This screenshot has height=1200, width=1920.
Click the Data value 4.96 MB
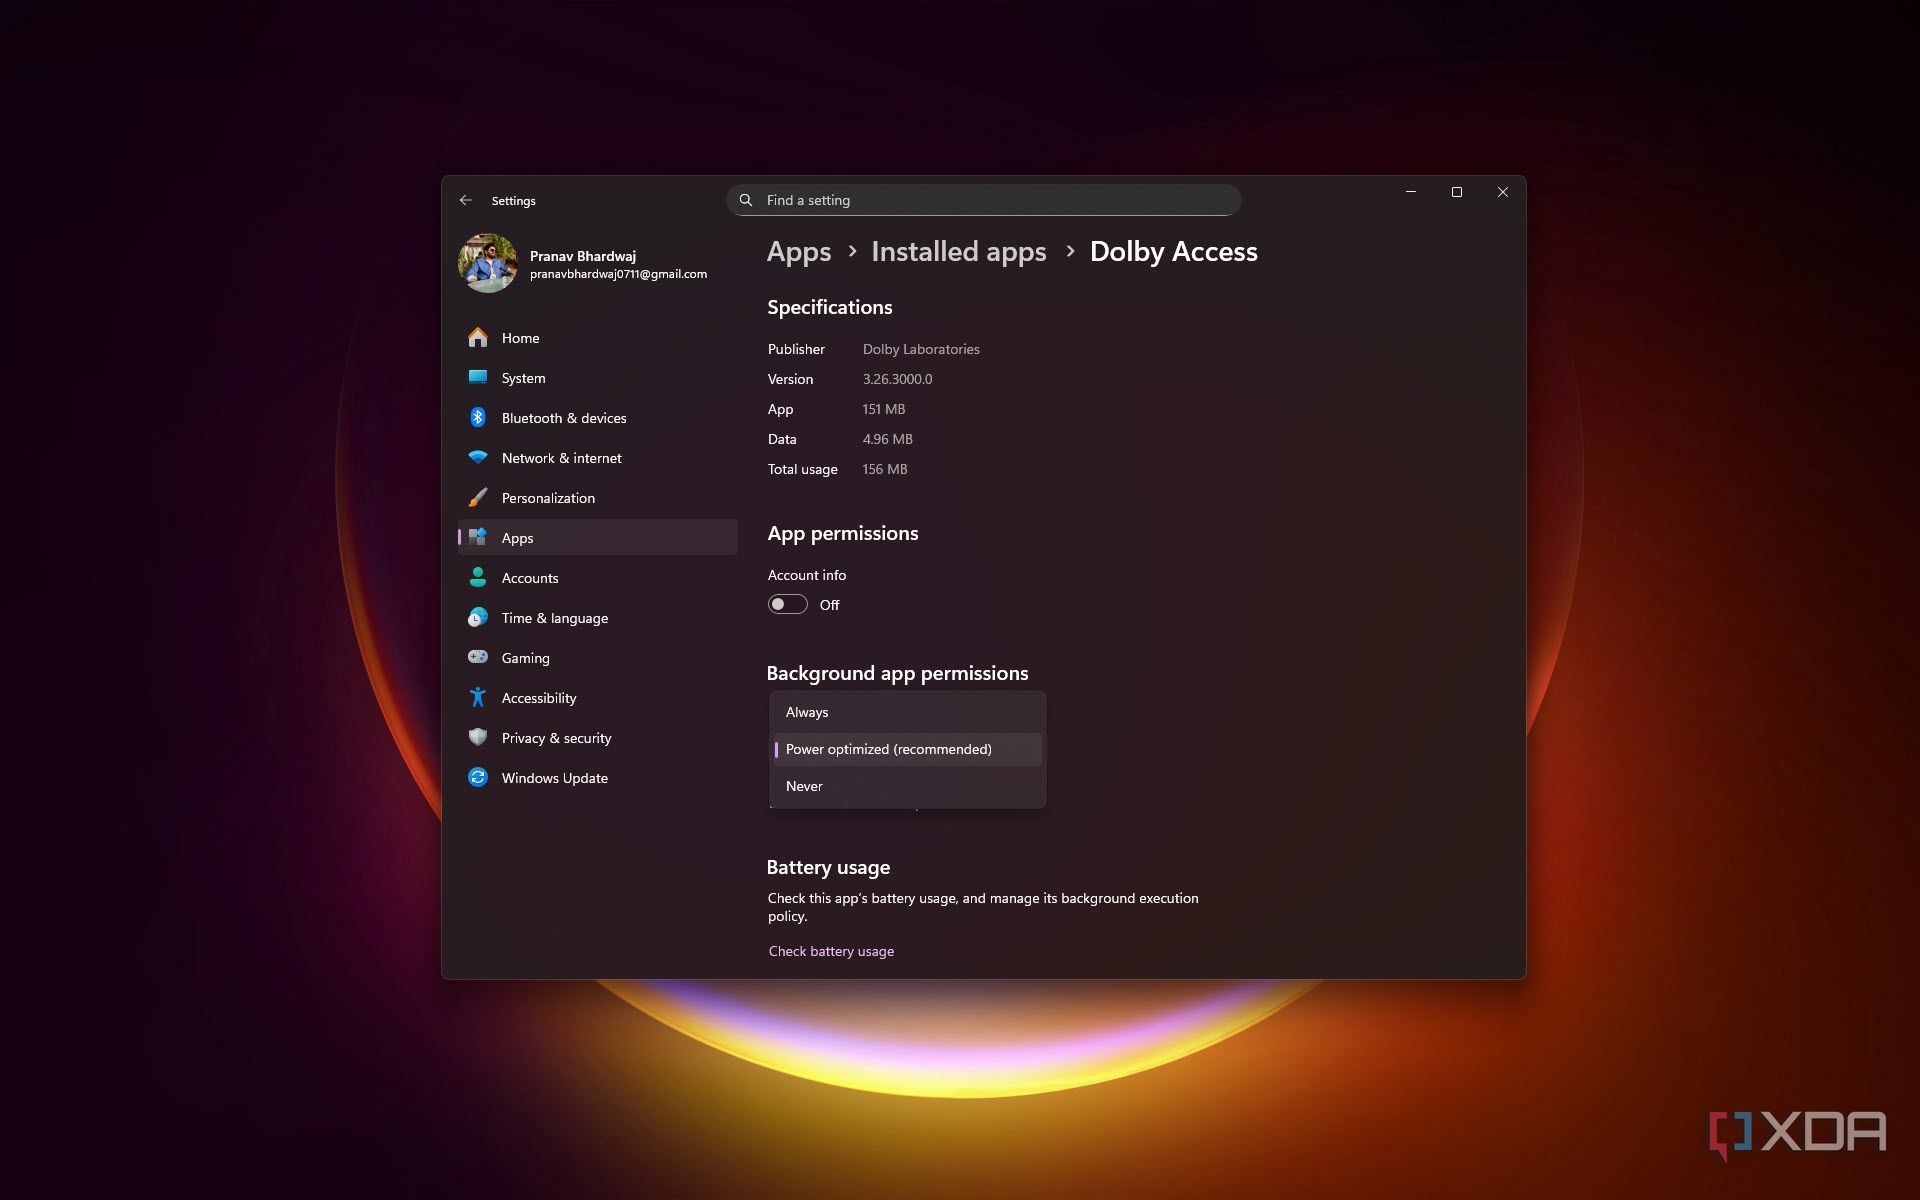(x=887, y=439)
